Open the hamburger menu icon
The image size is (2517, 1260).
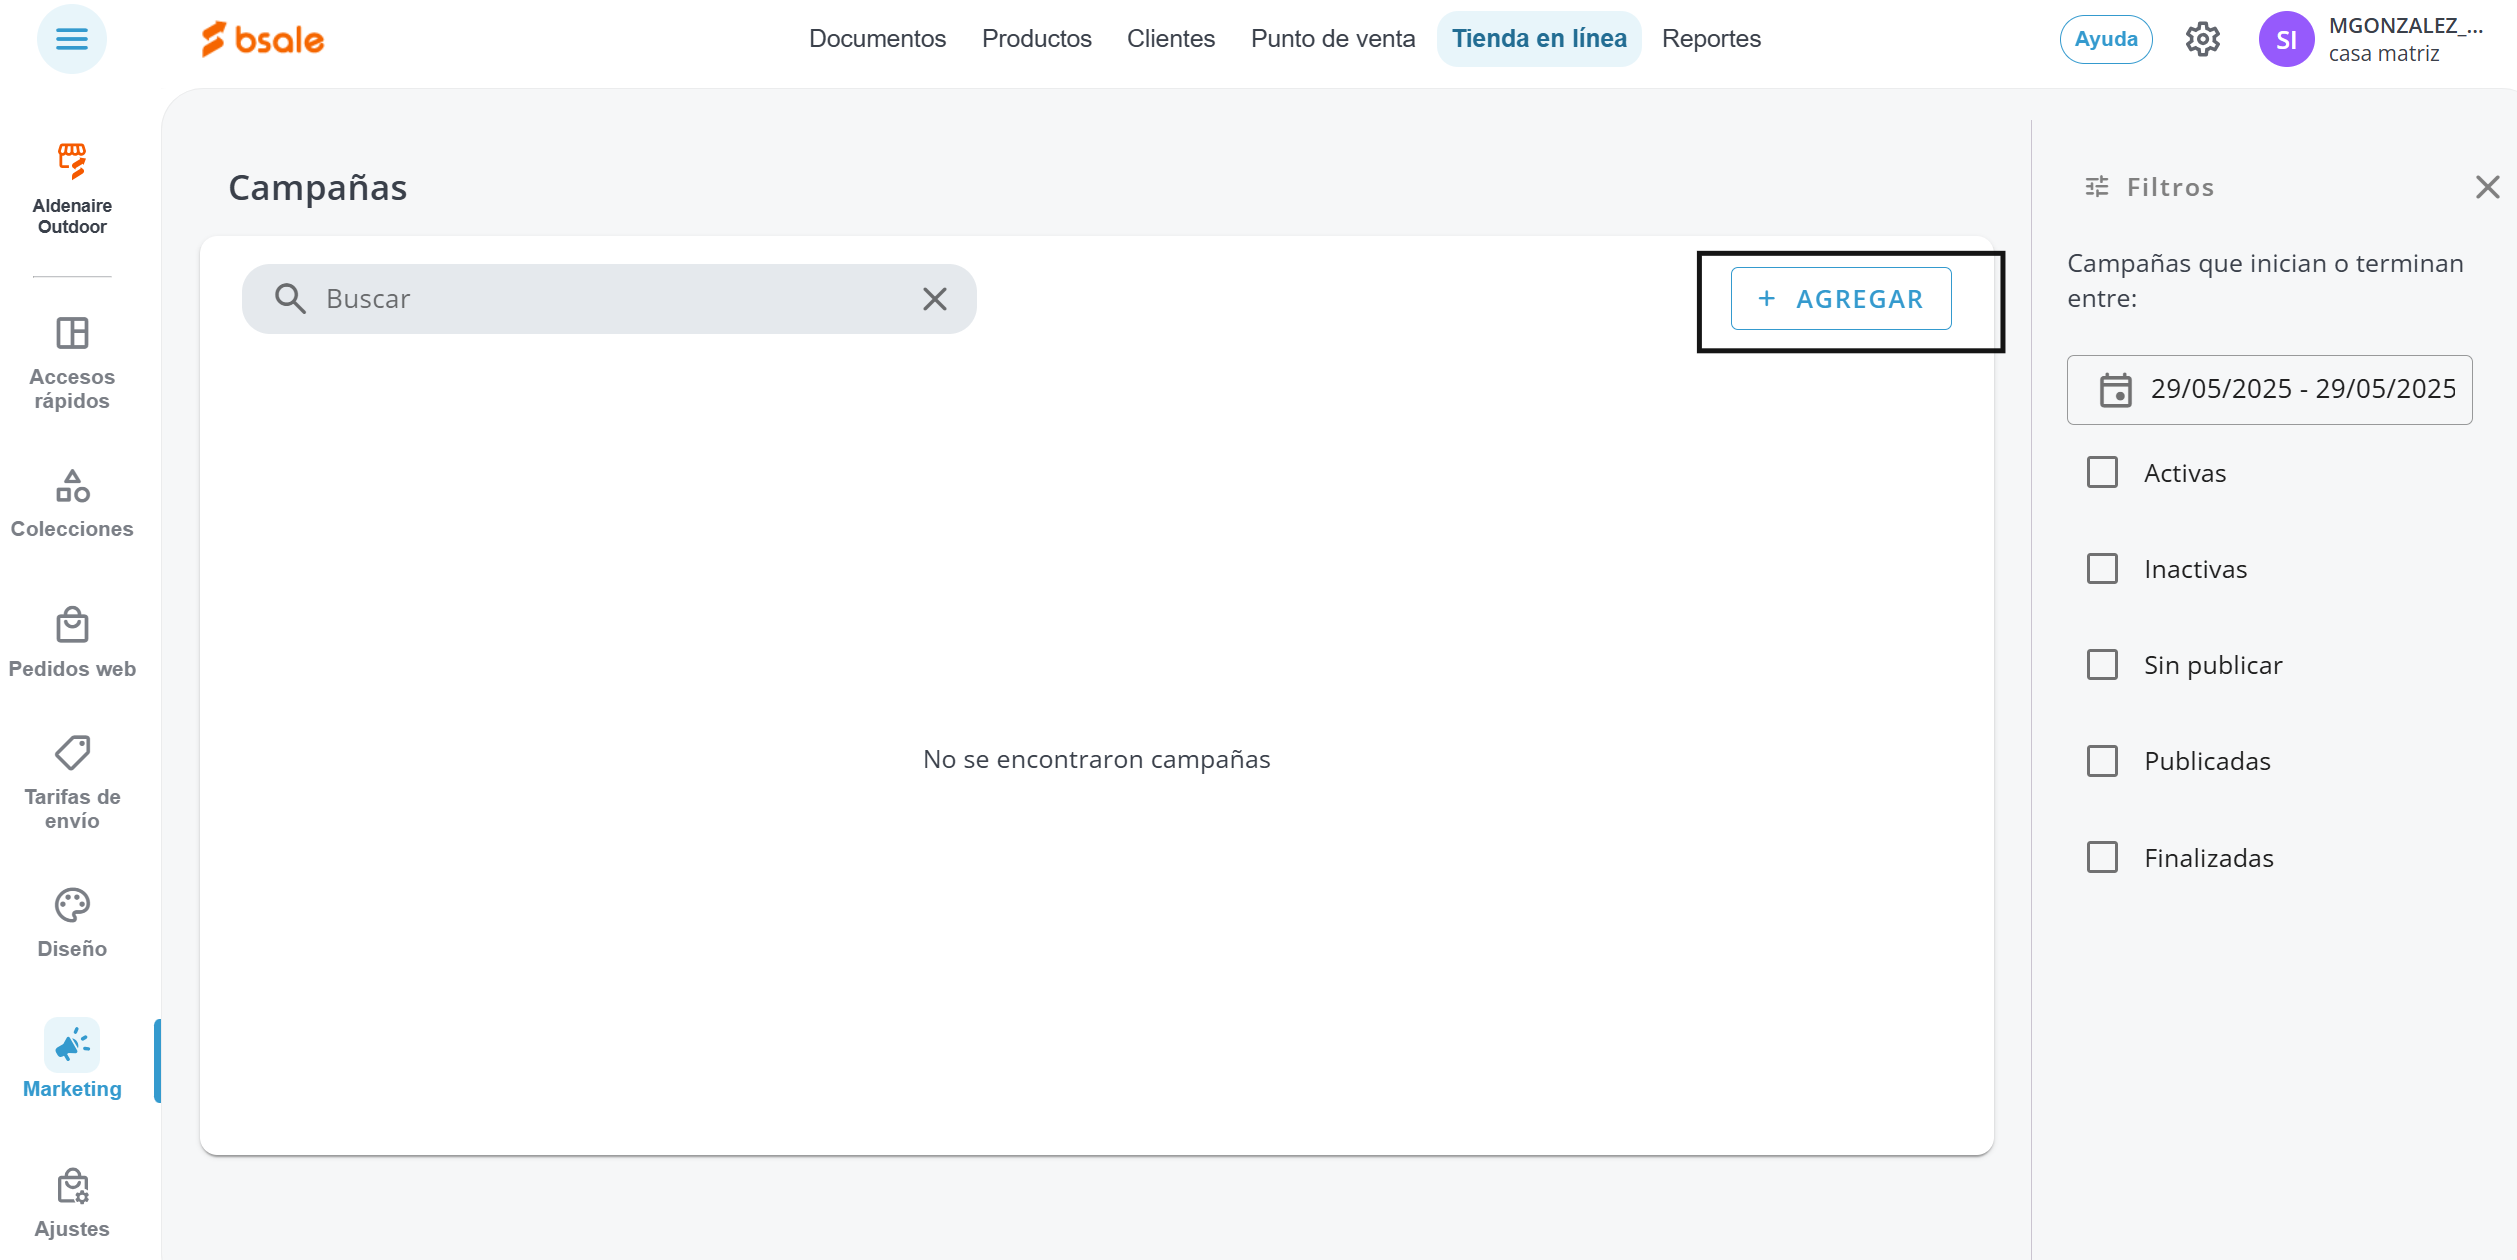pos(71,39)
